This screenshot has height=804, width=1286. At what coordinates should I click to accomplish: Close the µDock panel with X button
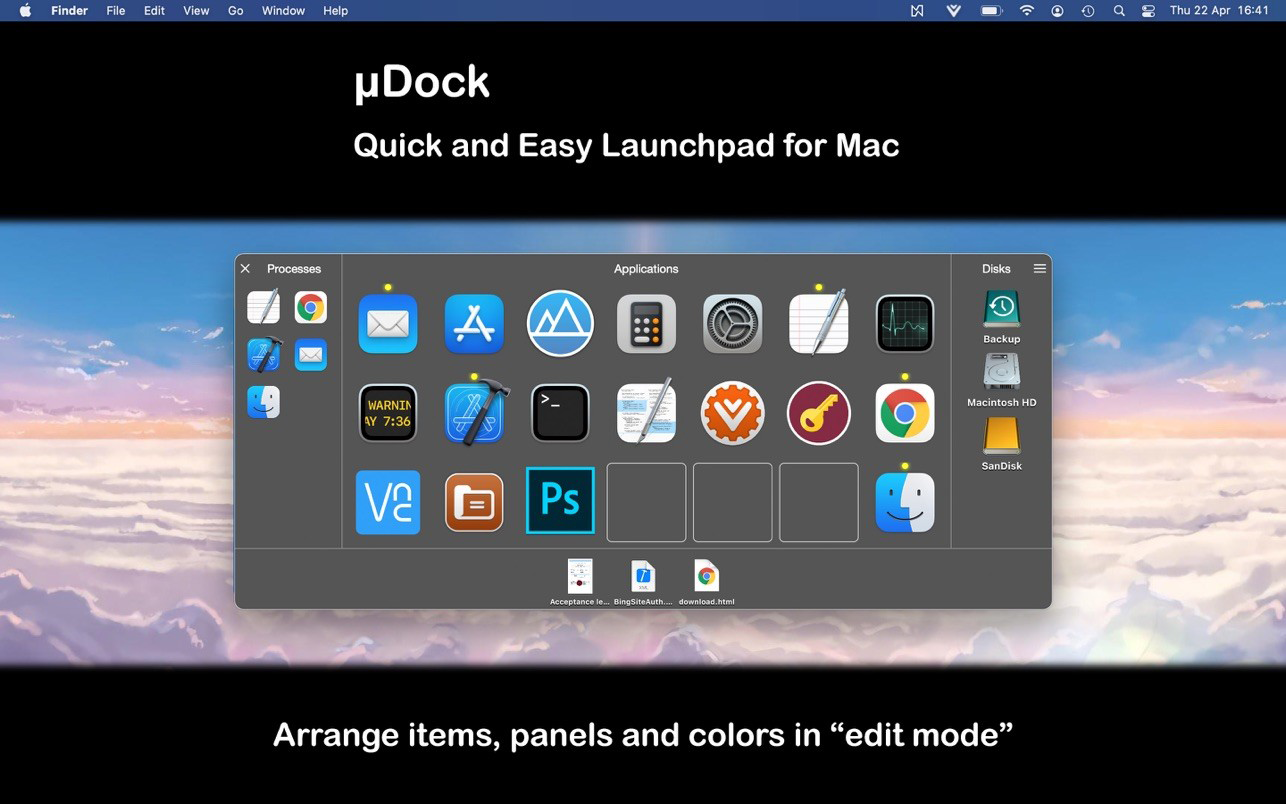(x=245, y=268)
